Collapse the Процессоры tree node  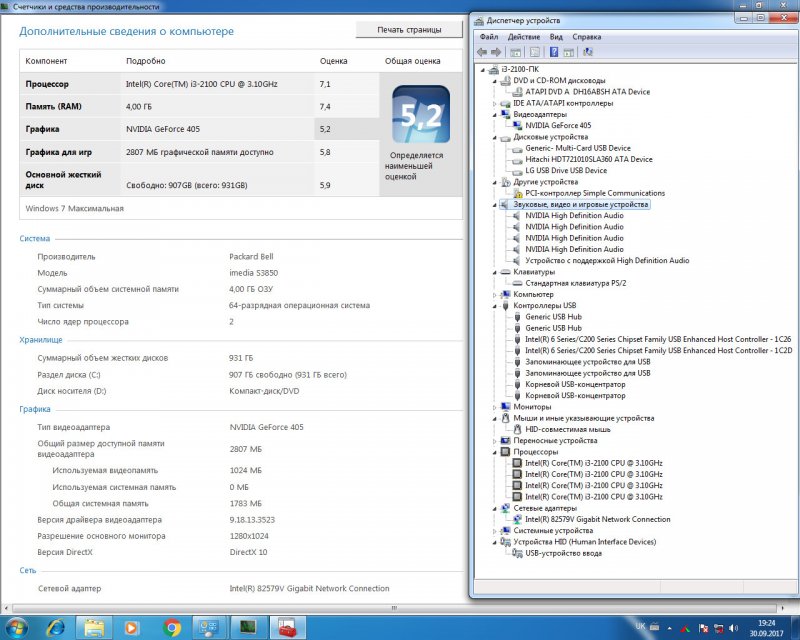[495, 452]
